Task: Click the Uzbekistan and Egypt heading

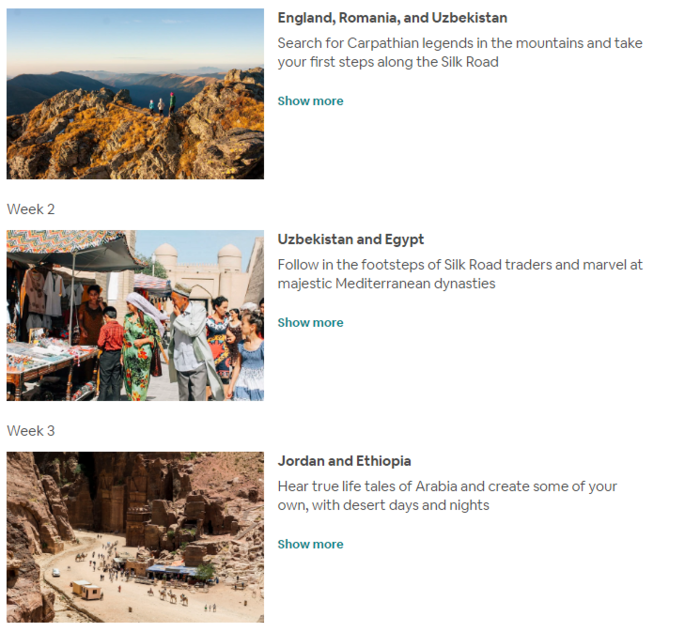Action: [x=351, y=240]
